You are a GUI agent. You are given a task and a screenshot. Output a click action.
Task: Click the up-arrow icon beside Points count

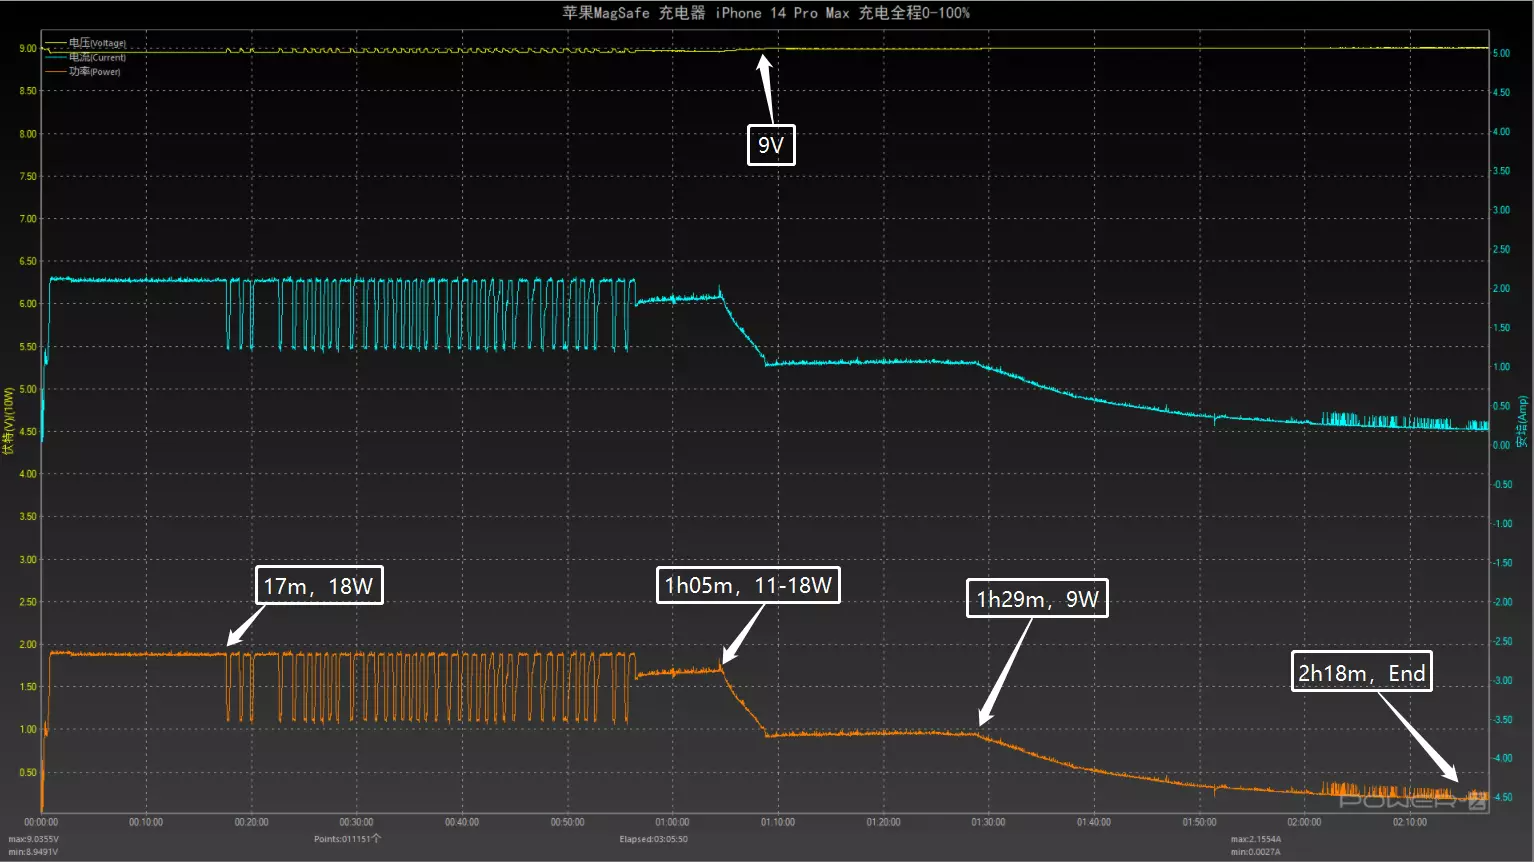tap(376, 838)
